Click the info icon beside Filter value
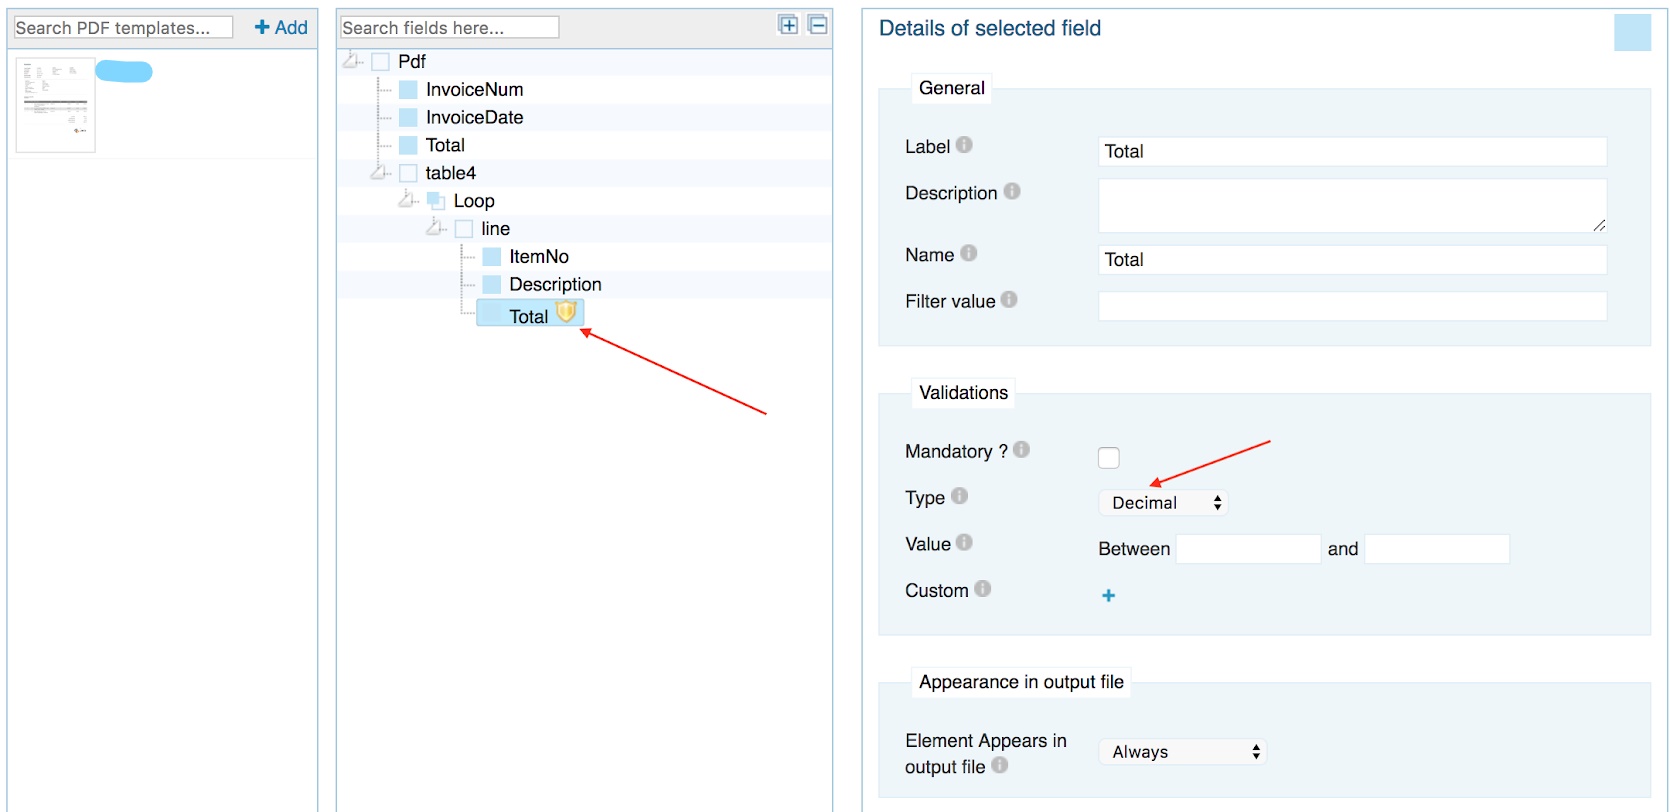The image size is (1670, 812). click(x=1009, y=299)
